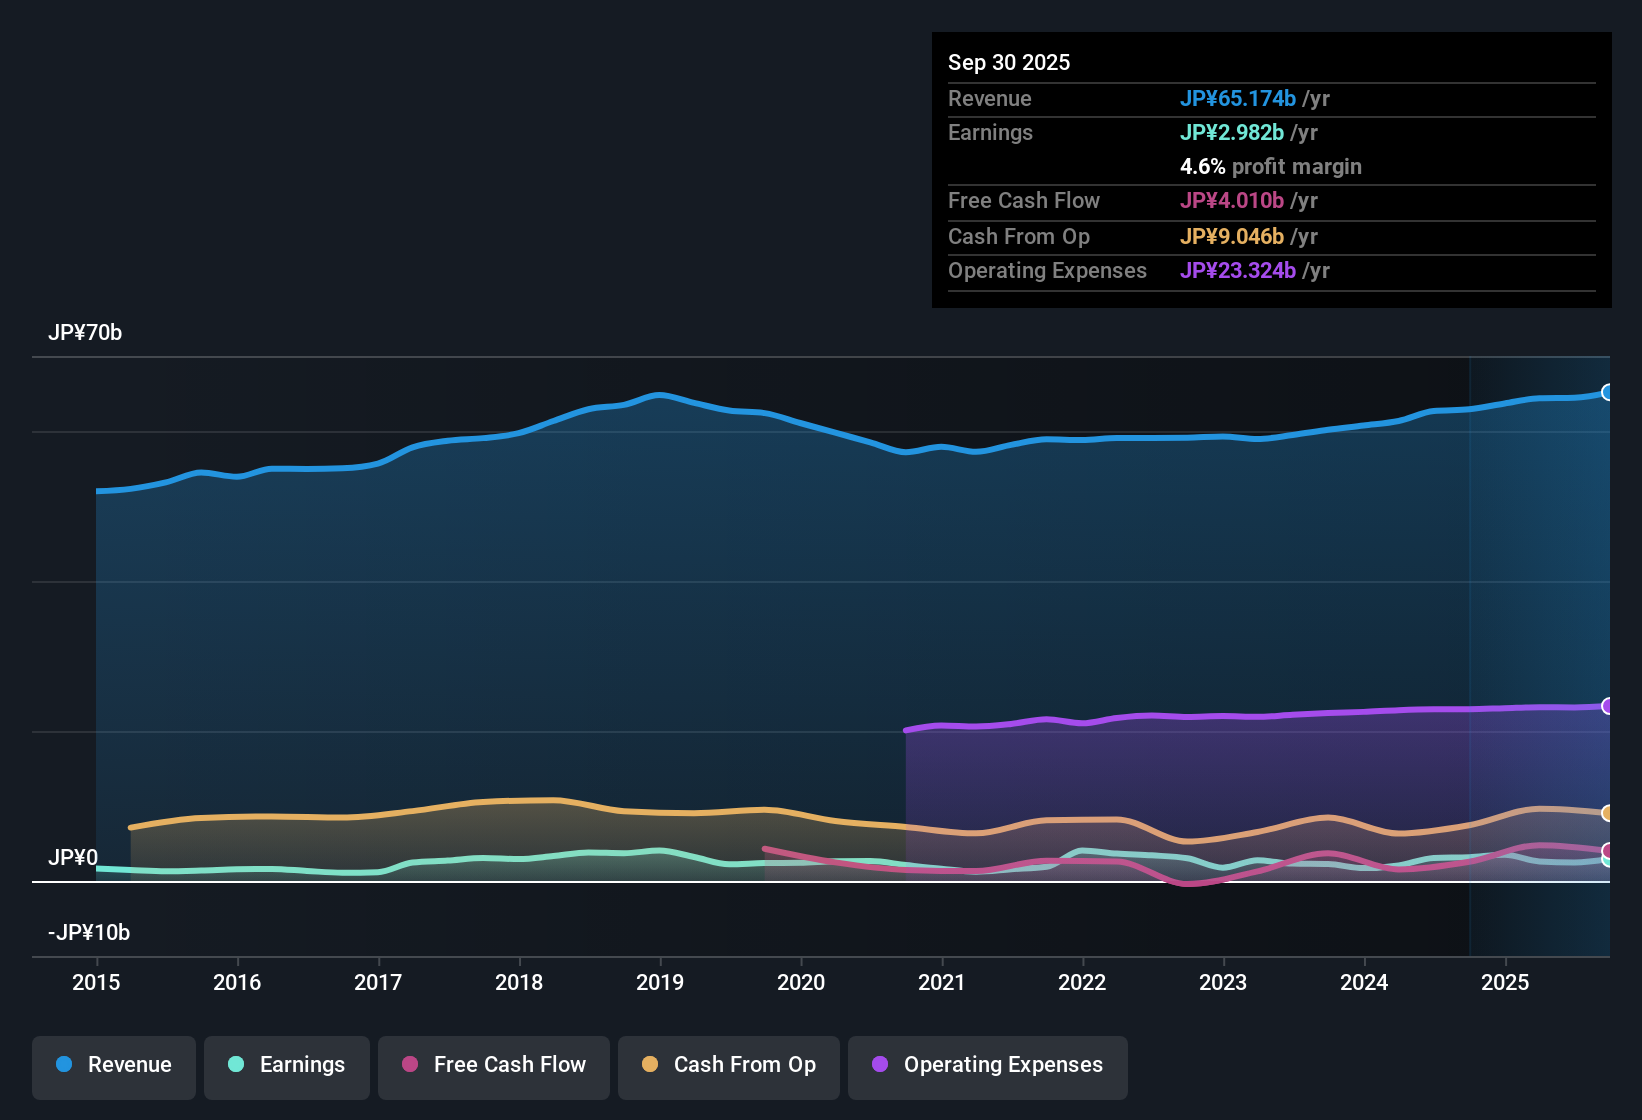Click the teal Earnings legend dot

click(236, 1064)
